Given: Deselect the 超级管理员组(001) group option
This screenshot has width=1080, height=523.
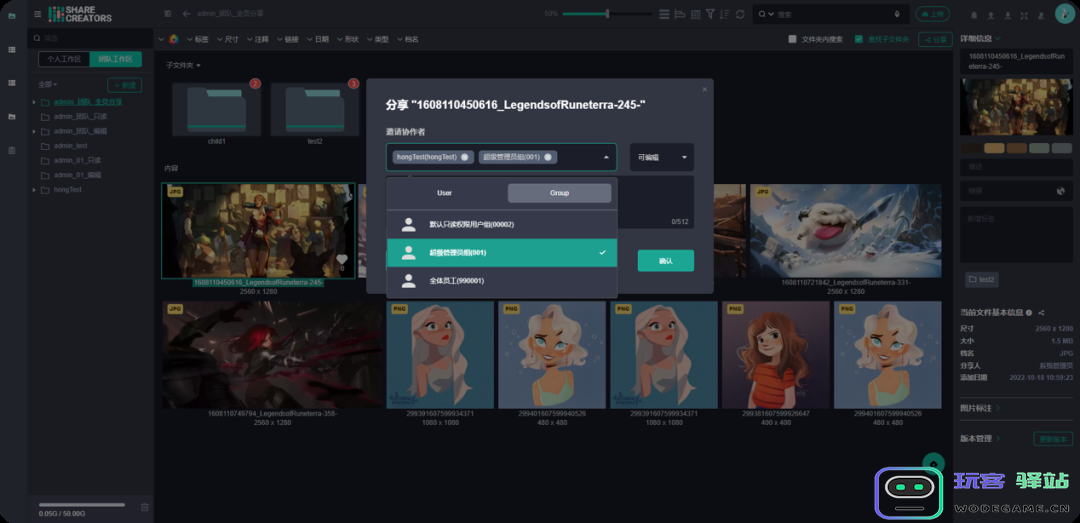Looking at the screenshot, I should [x=501, y=253].
